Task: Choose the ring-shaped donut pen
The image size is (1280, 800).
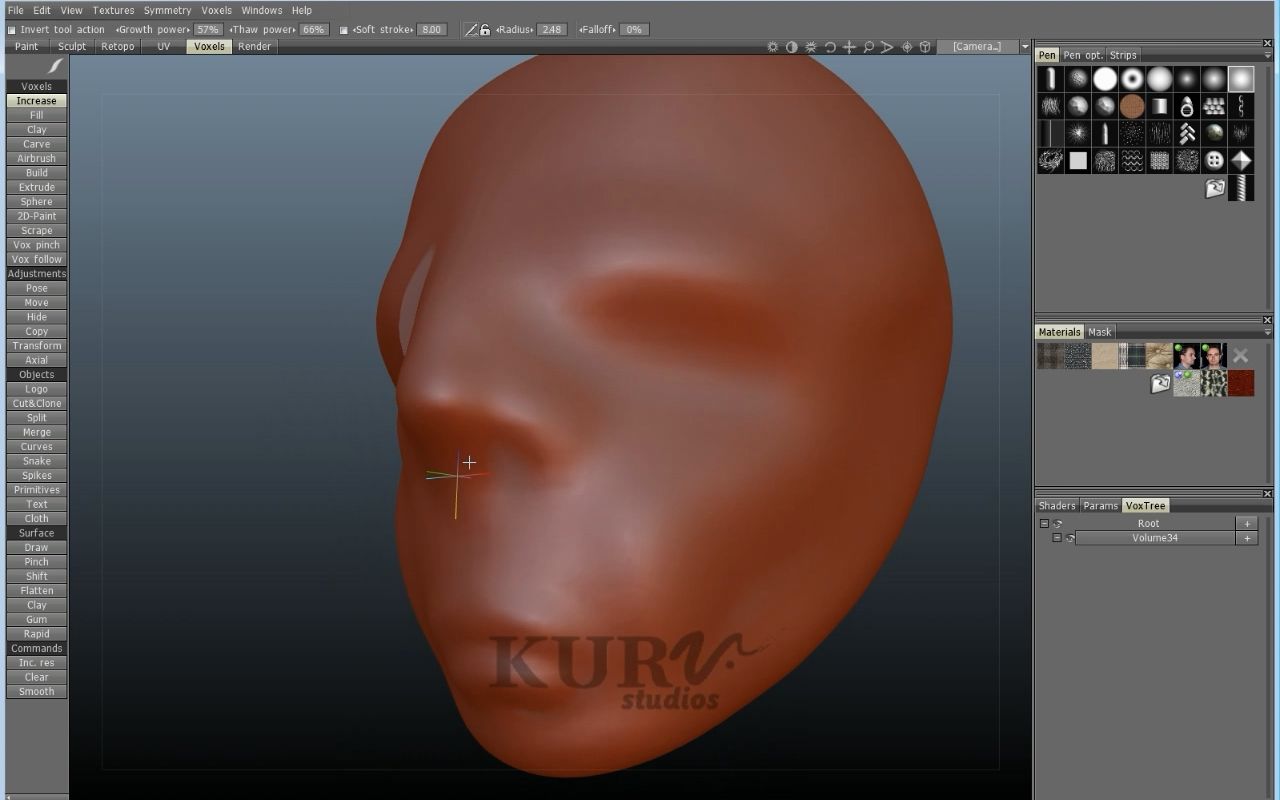Action: click(x=1132, y=79)
